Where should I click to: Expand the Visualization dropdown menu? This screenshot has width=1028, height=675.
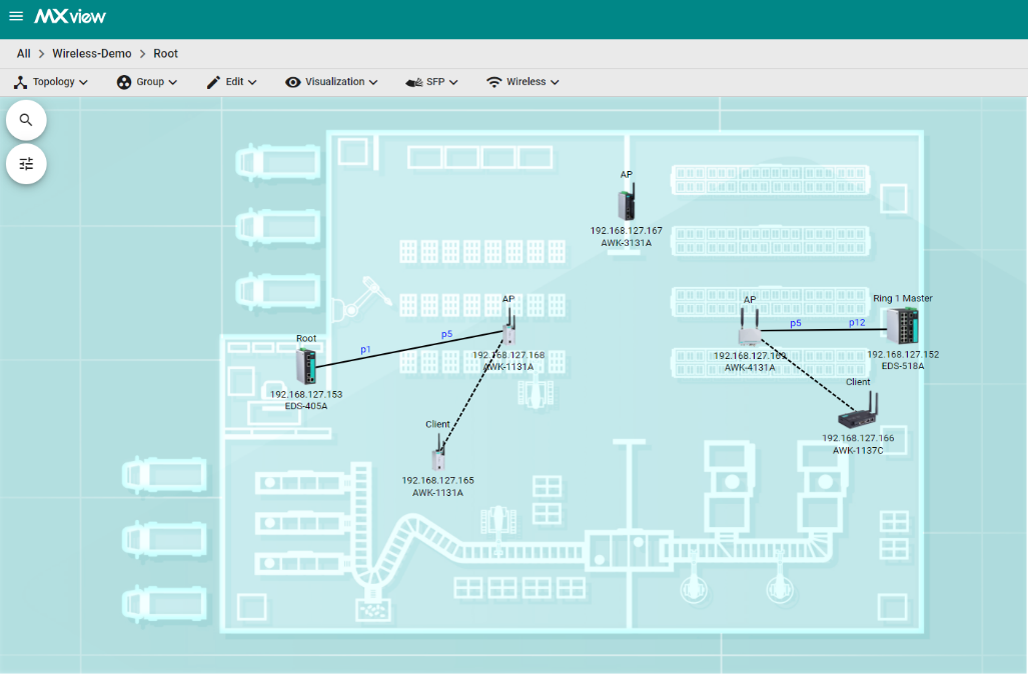click(332, 82)
